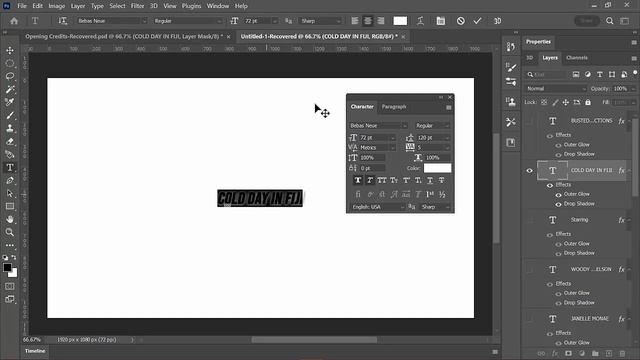Open anti-aliasing Sharp dropdown in options bar

(x=338, y=21)
